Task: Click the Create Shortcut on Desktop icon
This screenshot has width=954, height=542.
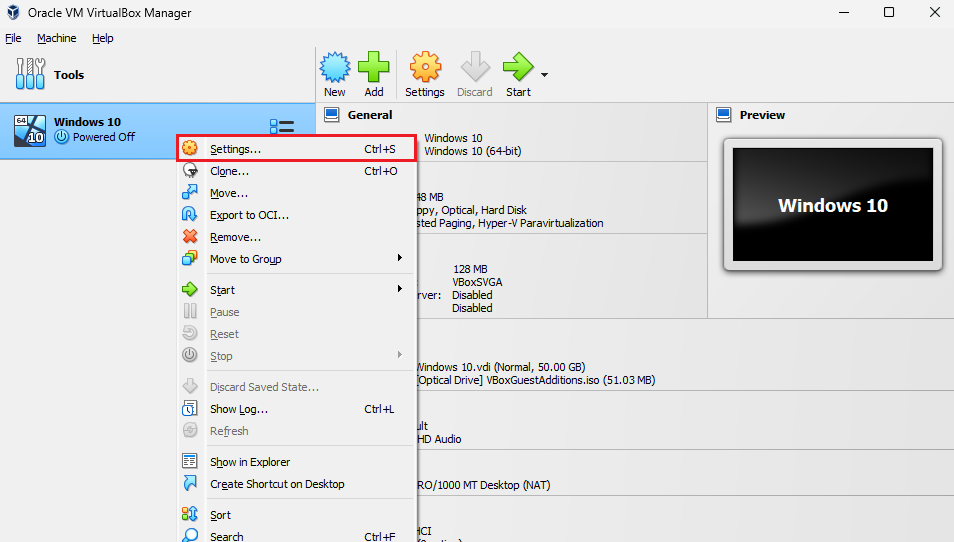Action: coord(190,483)
